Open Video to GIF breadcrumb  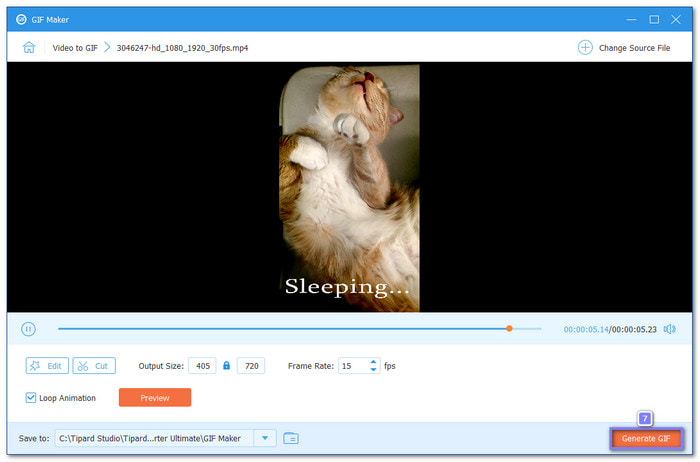tap(75, 48)
